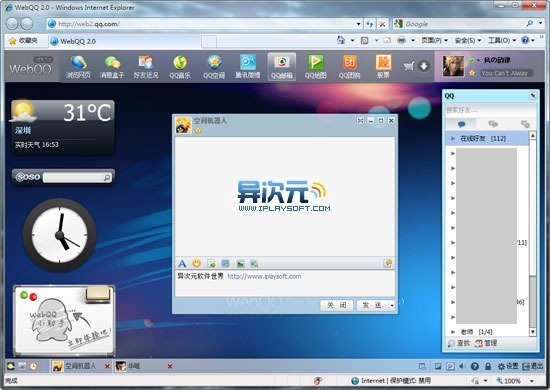The width and height of the screenshot is (550, 390).
Task: Open IE 页面(P) menu
Action: (434, 41)
